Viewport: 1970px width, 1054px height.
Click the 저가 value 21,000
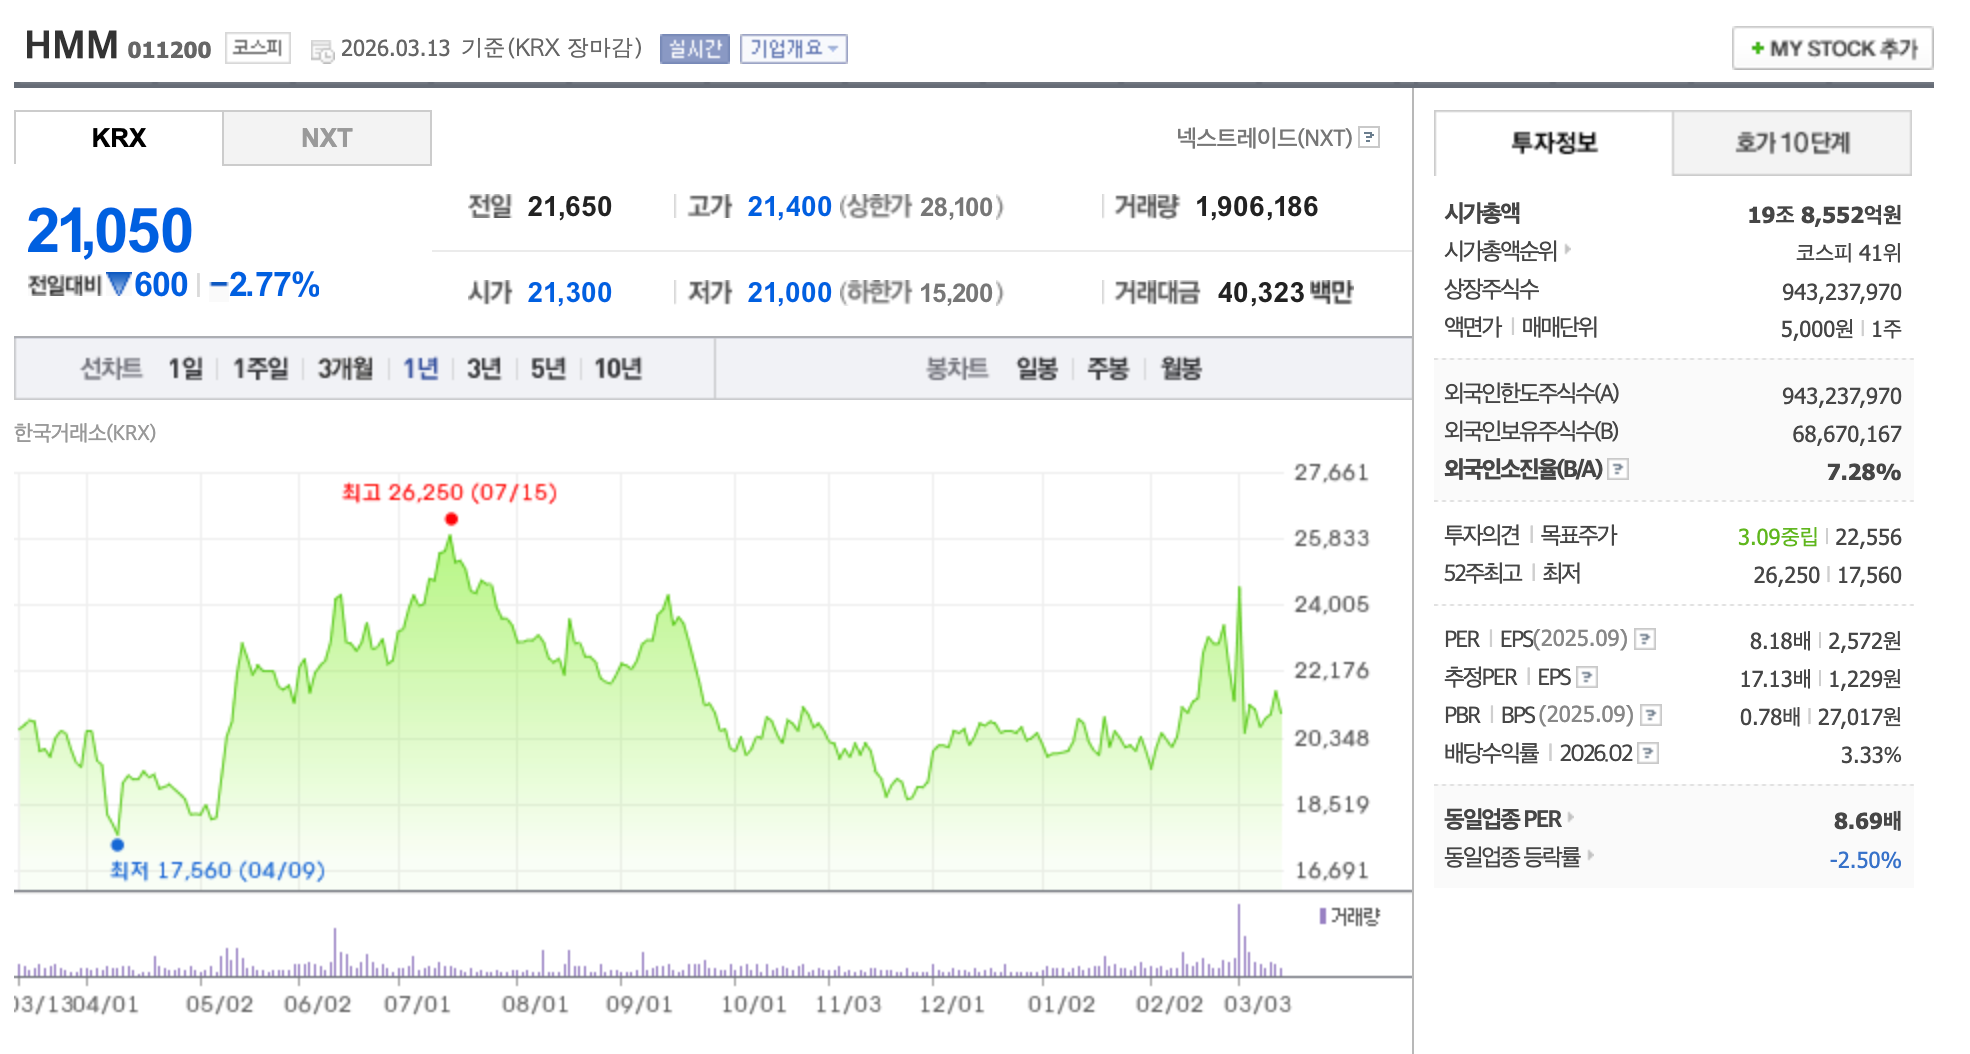(789, 293)
